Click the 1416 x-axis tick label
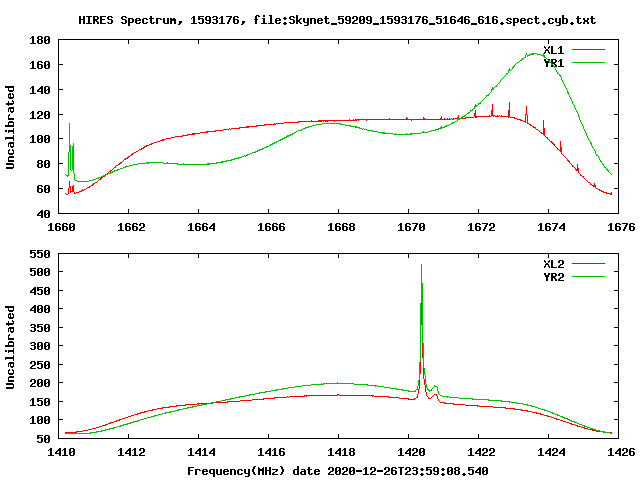The image size is (640, 480). coord(271,452)
